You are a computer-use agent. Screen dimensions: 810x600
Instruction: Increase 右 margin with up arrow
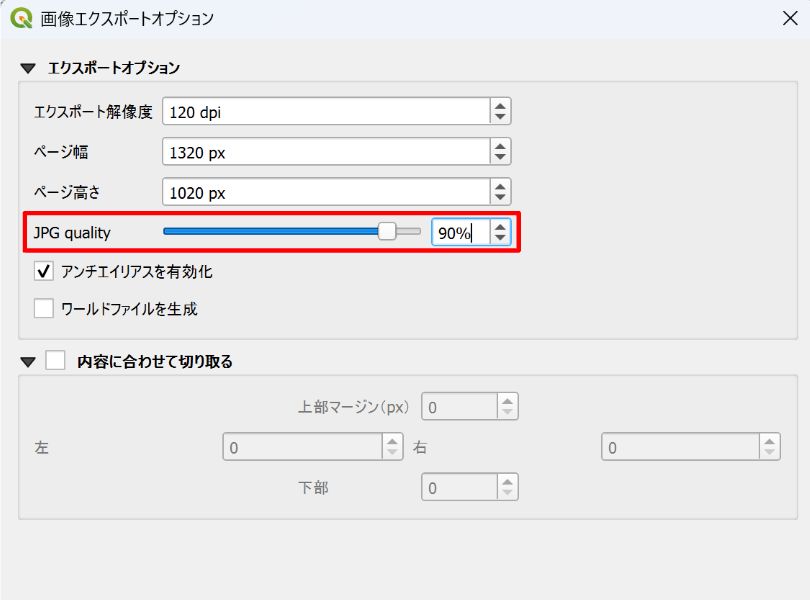click(x=769, y=441)
